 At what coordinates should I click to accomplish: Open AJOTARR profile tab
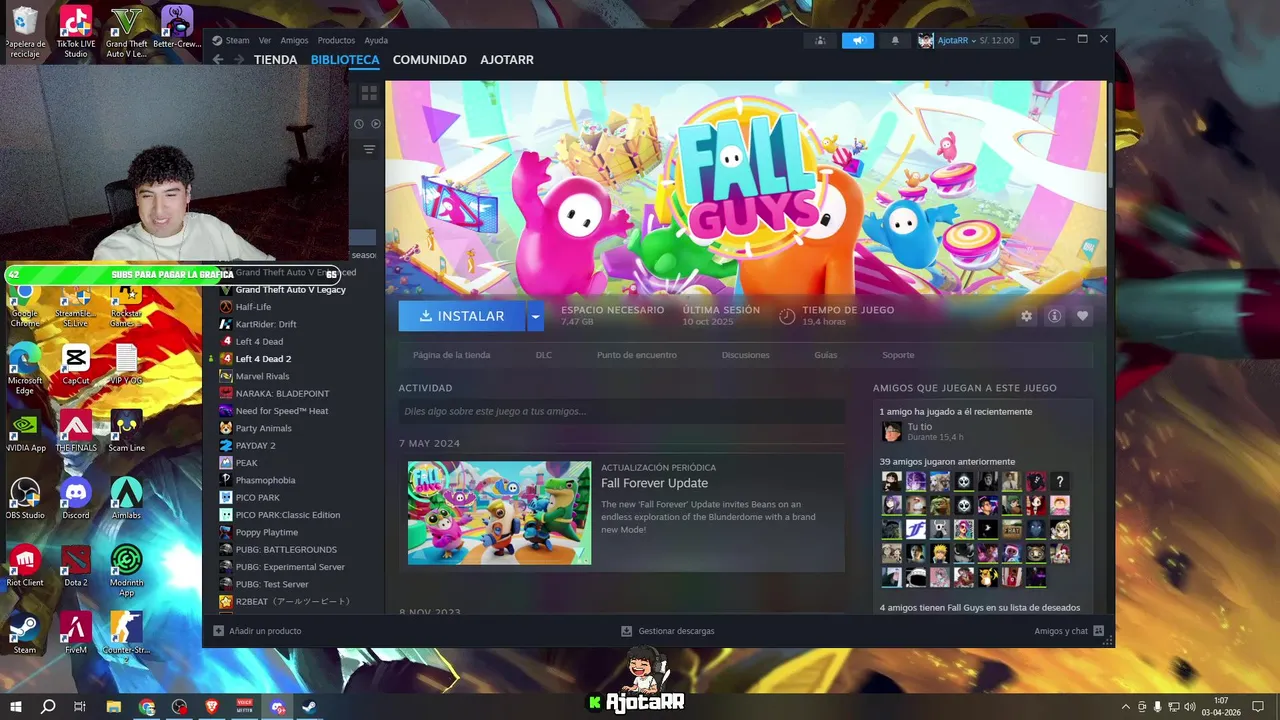click(507, 60)
